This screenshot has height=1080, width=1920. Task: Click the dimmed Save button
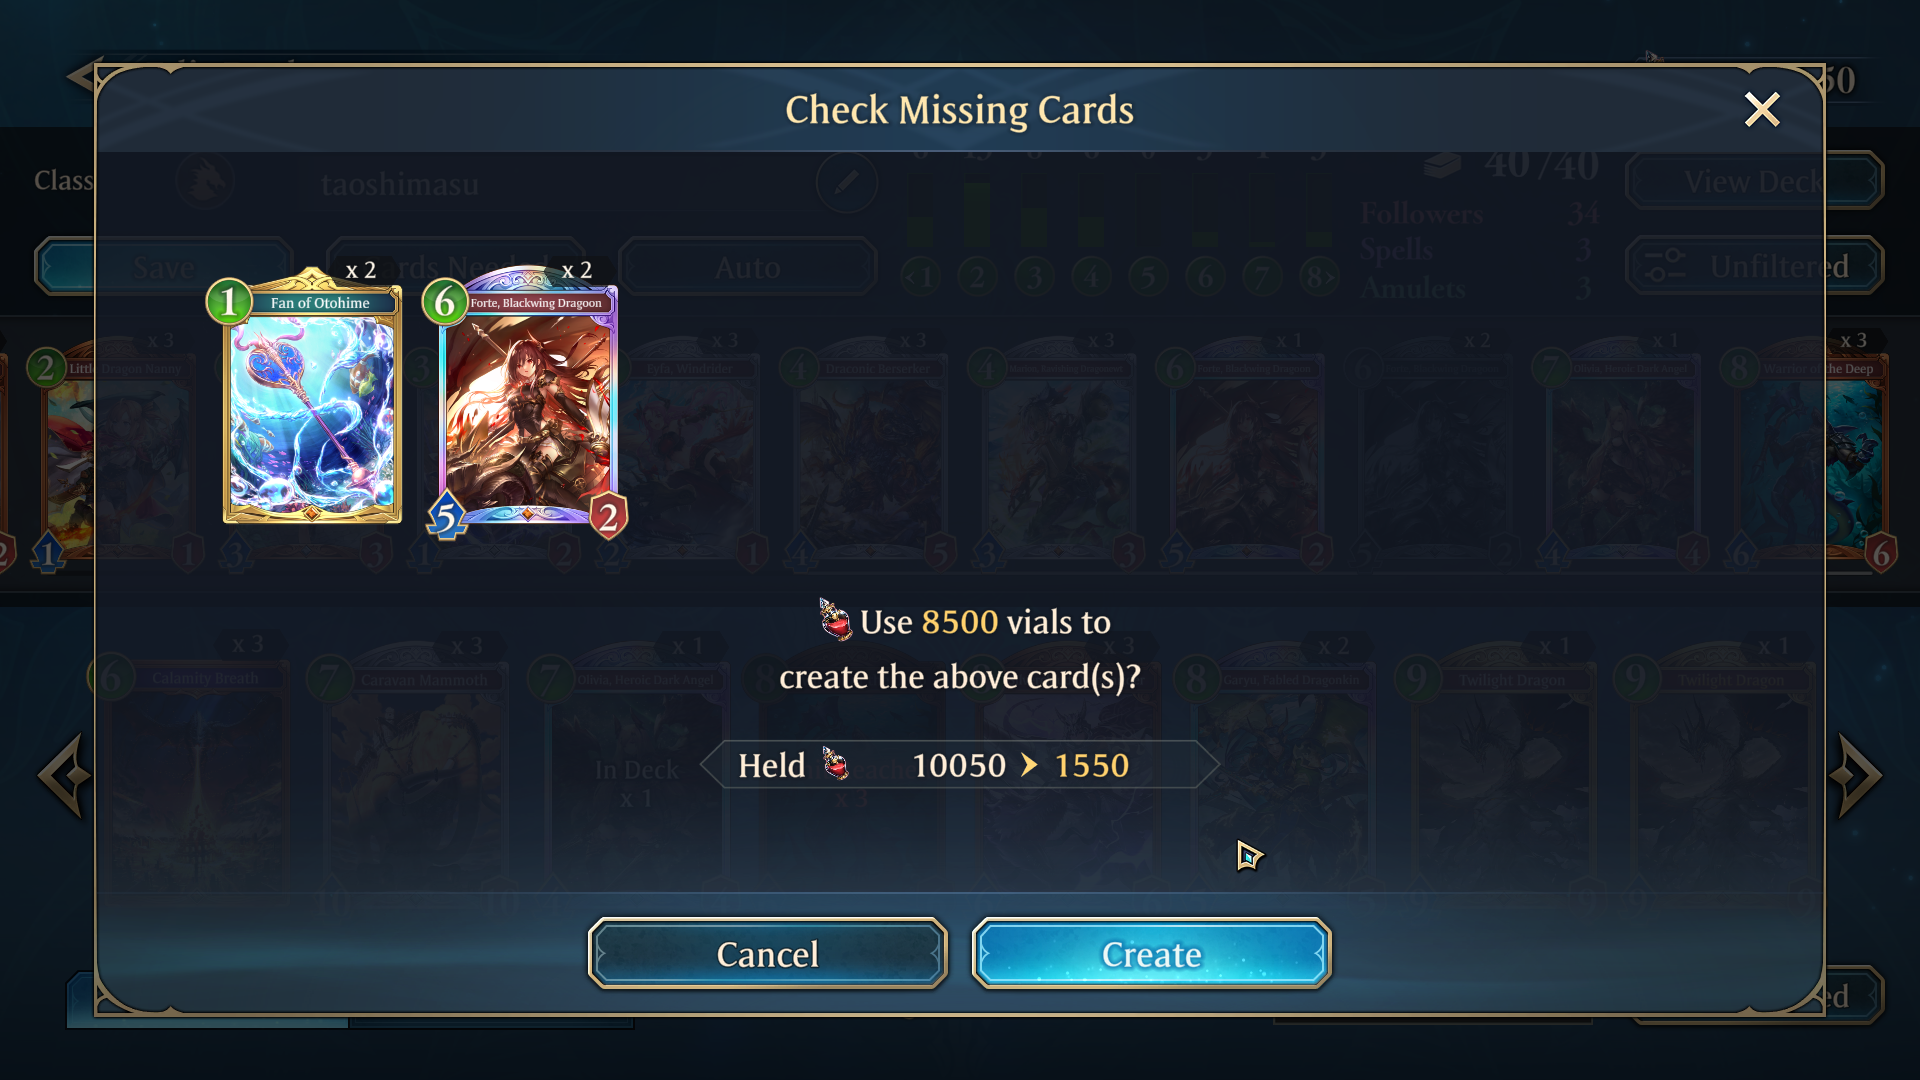pyautogui.click(x=164, y=267)
